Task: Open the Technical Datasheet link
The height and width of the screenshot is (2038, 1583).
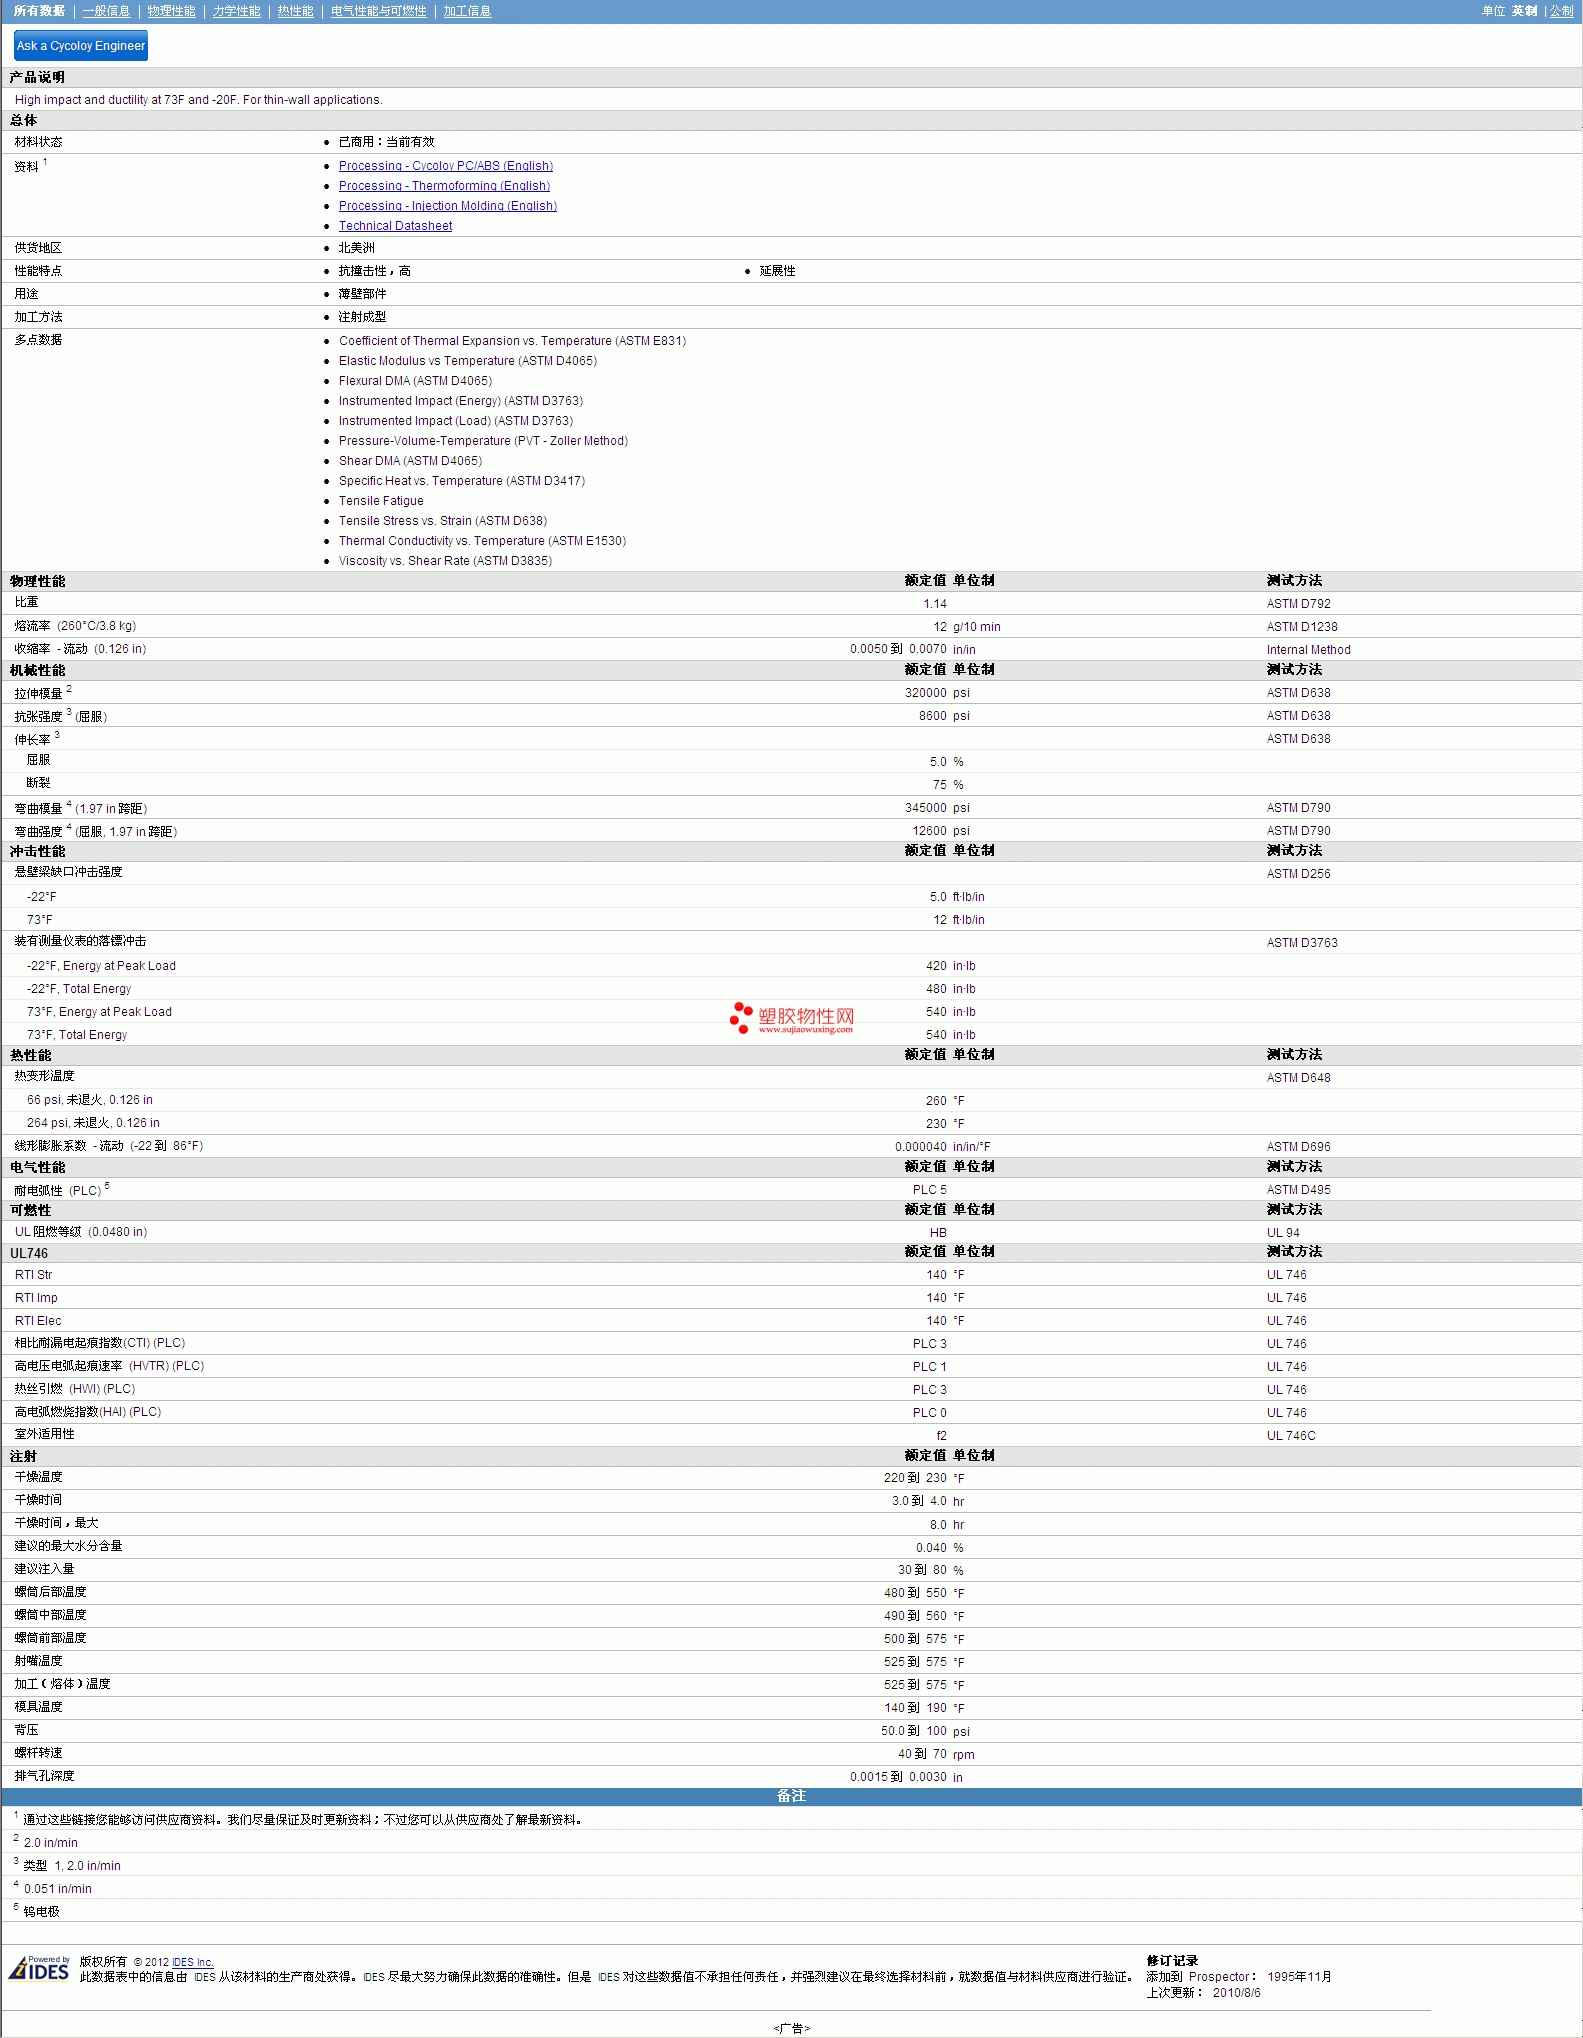Action: 395,226
